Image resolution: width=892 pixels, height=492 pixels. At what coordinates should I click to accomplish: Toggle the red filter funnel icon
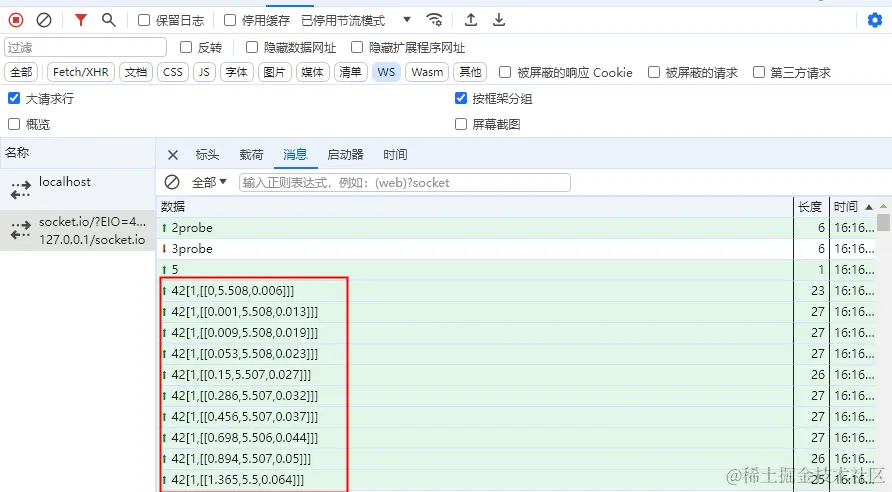point(81,20)
